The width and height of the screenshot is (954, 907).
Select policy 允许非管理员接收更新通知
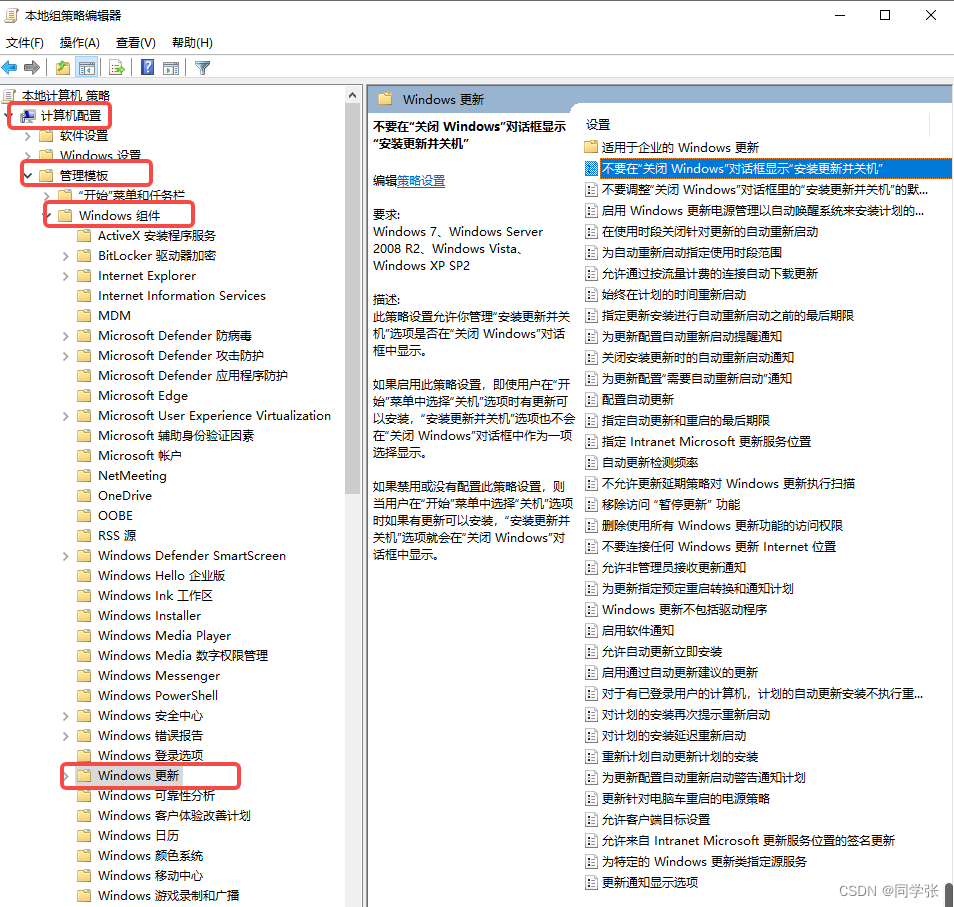674,568
